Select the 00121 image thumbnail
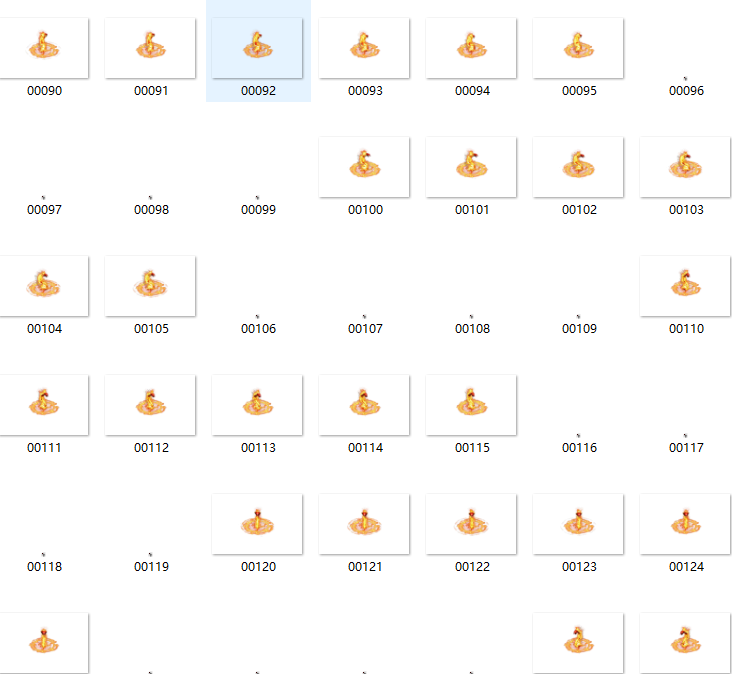 pyautogui.click(x=364, y=524)
